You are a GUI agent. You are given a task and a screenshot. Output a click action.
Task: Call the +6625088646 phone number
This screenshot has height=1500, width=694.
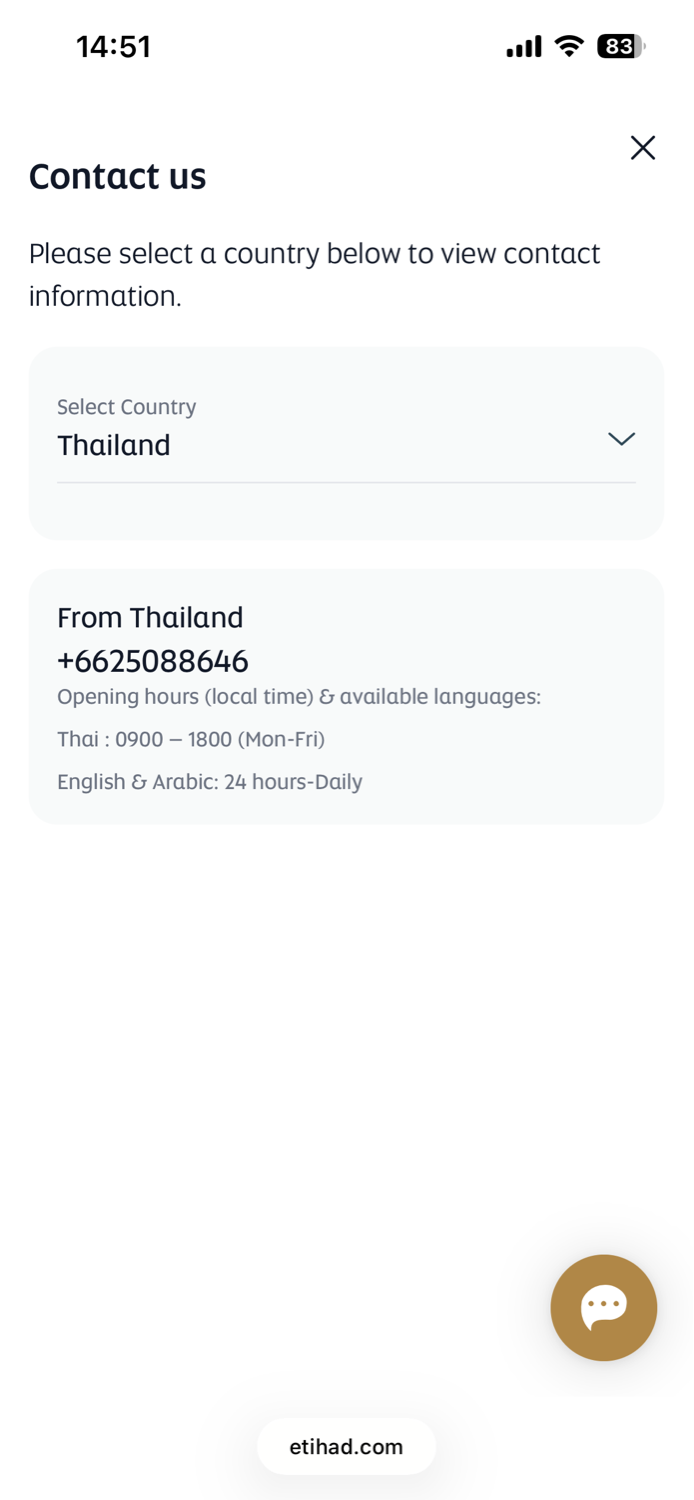[x=153, y=661]
